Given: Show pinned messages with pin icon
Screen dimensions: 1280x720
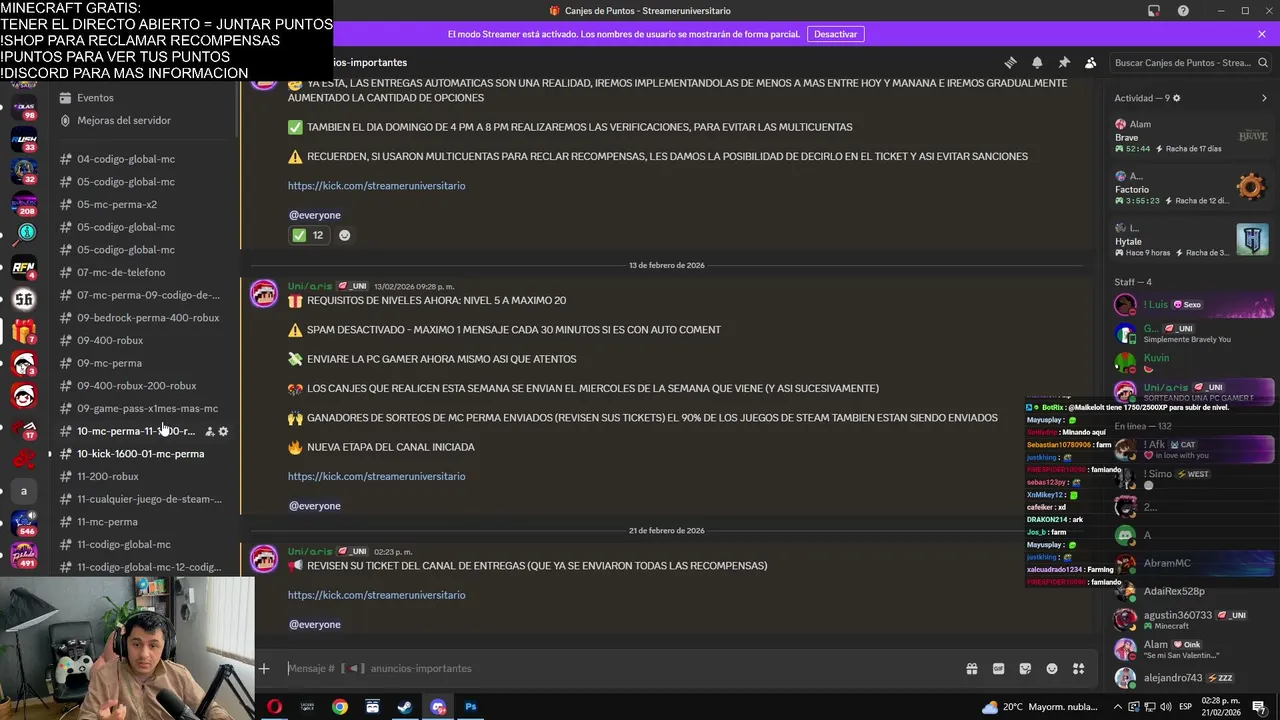Looking at the screenshot, I should click(1064, 62).
